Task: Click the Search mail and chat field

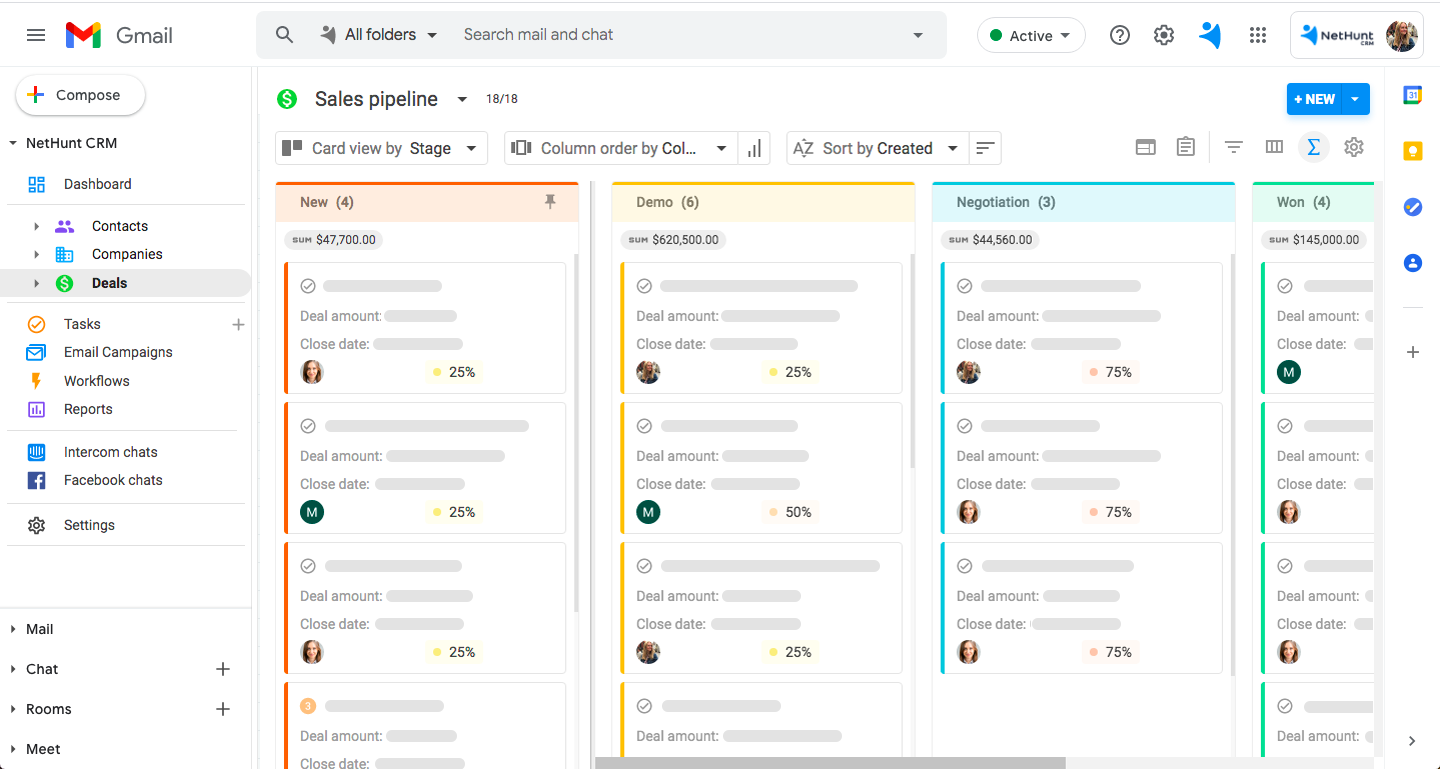Action: point(680,35)
